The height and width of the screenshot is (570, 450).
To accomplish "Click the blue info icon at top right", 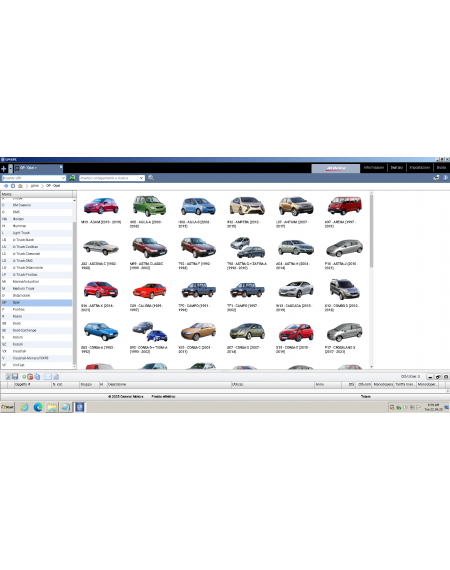I will pyautogui.click(x=445, y=178).
